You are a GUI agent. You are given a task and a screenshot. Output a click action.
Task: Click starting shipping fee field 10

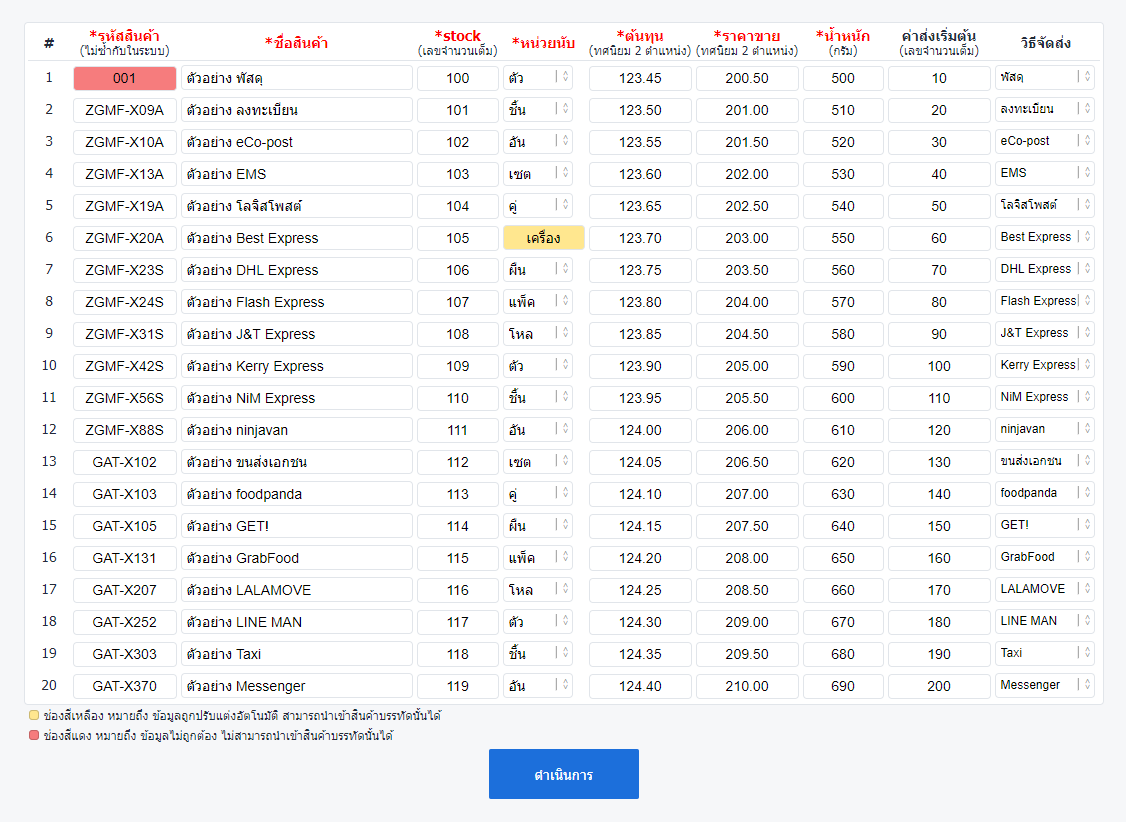939,78
